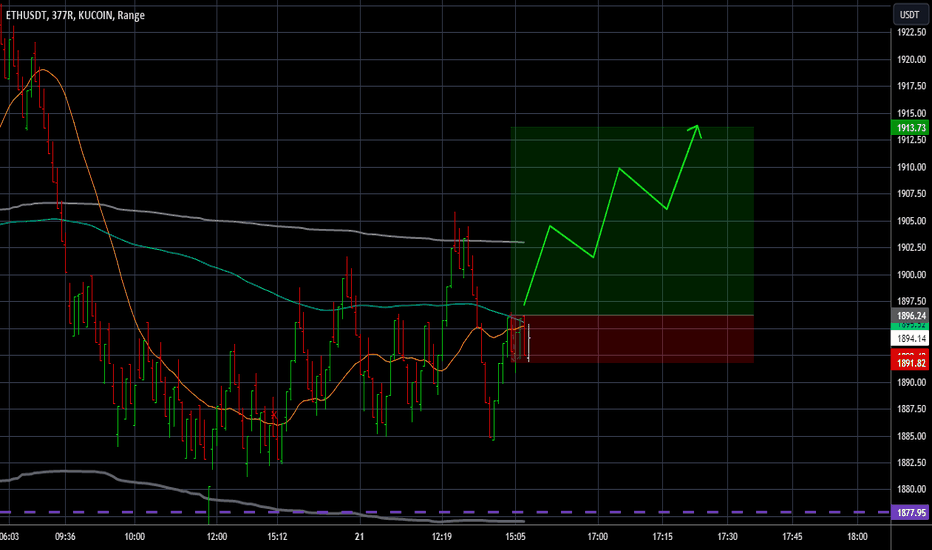Select the purple dashed horizontal line
The height and width of the screenshot is (550, 932).
(x=446, y=512)
